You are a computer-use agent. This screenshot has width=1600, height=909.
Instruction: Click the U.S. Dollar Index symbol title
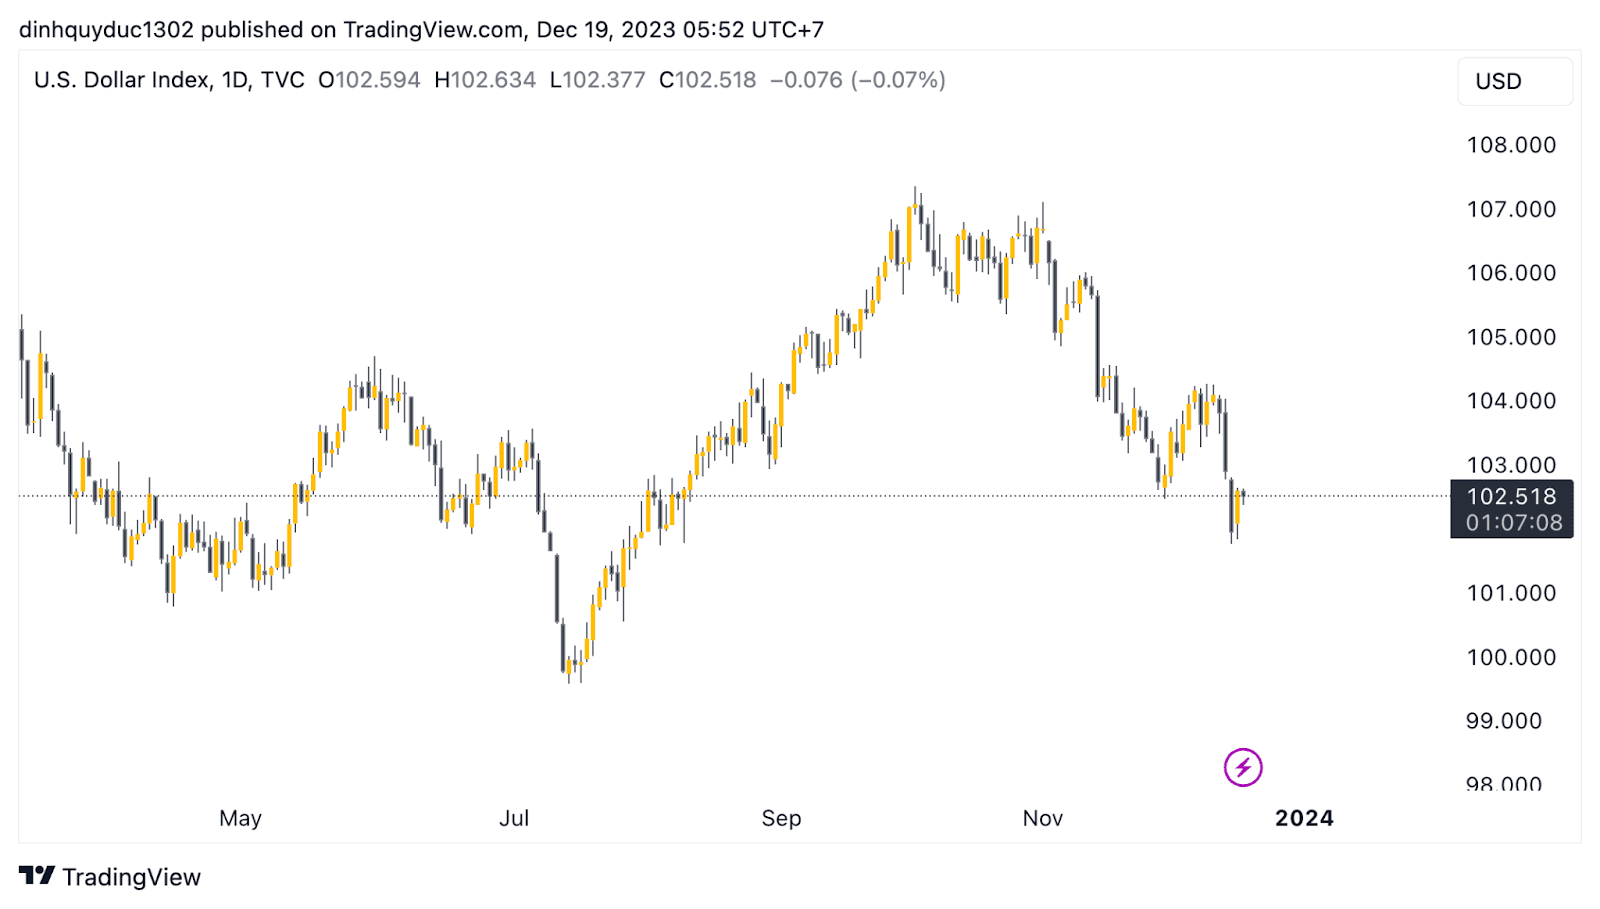pos(123,80)
